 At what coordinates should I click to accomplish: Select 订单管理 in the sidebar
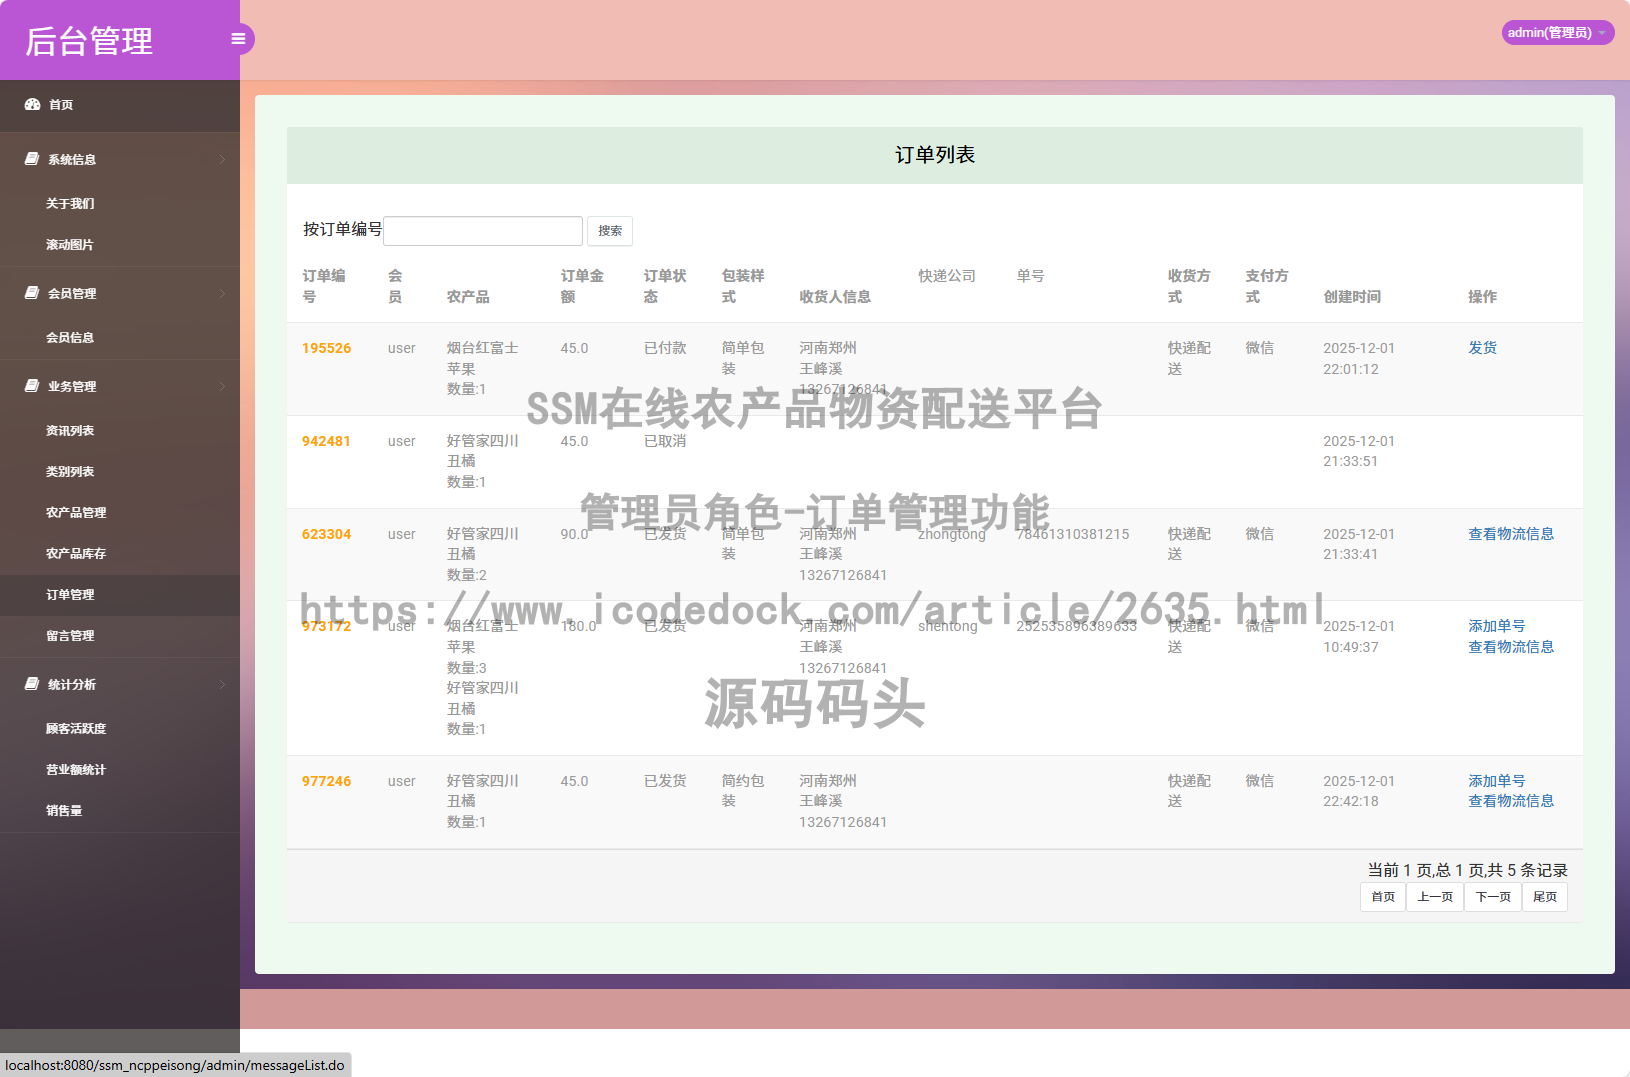tap(70, 594)
